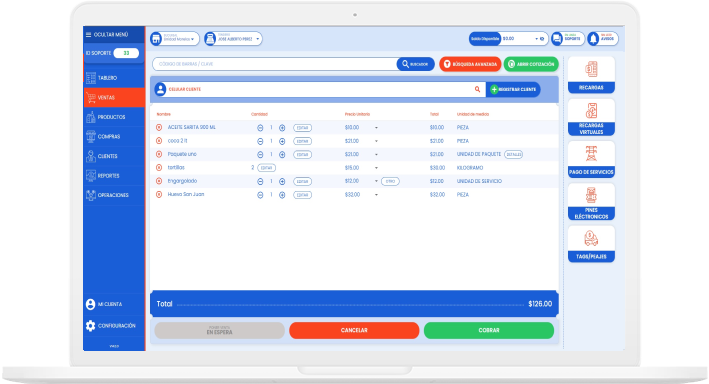Remove Engargolado from the sale
The width and height of the screenshot is (709, 384).
click(159, 181)
